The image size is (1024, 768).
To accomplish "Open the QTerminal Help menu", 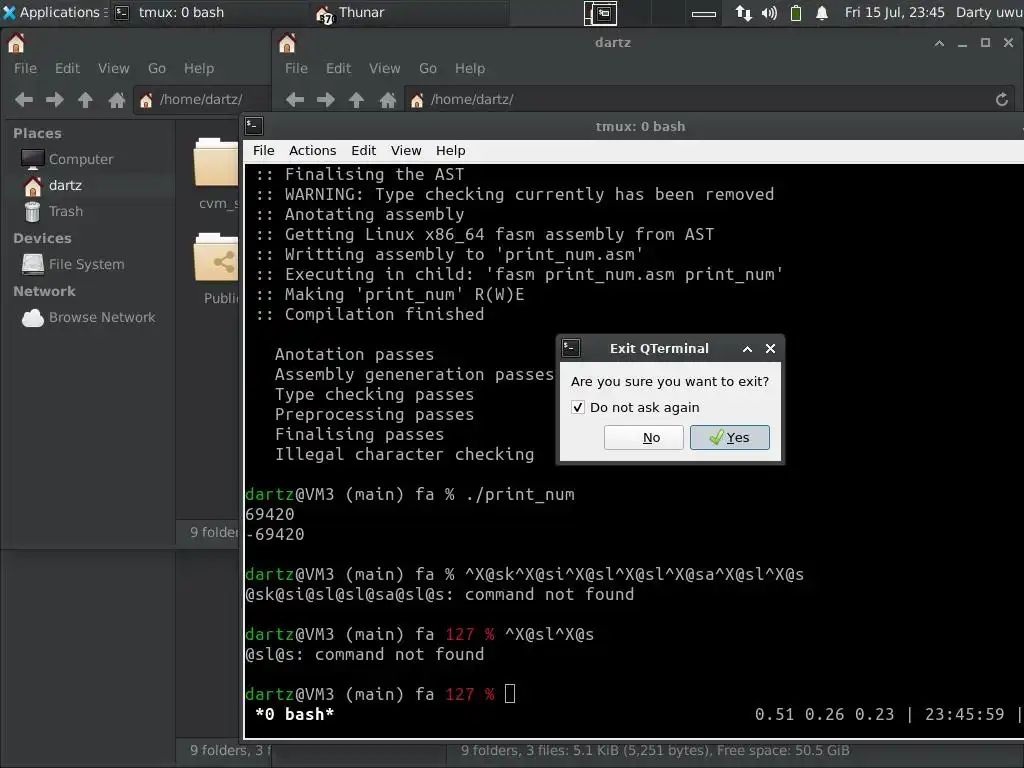I will (x=451, y=151).
